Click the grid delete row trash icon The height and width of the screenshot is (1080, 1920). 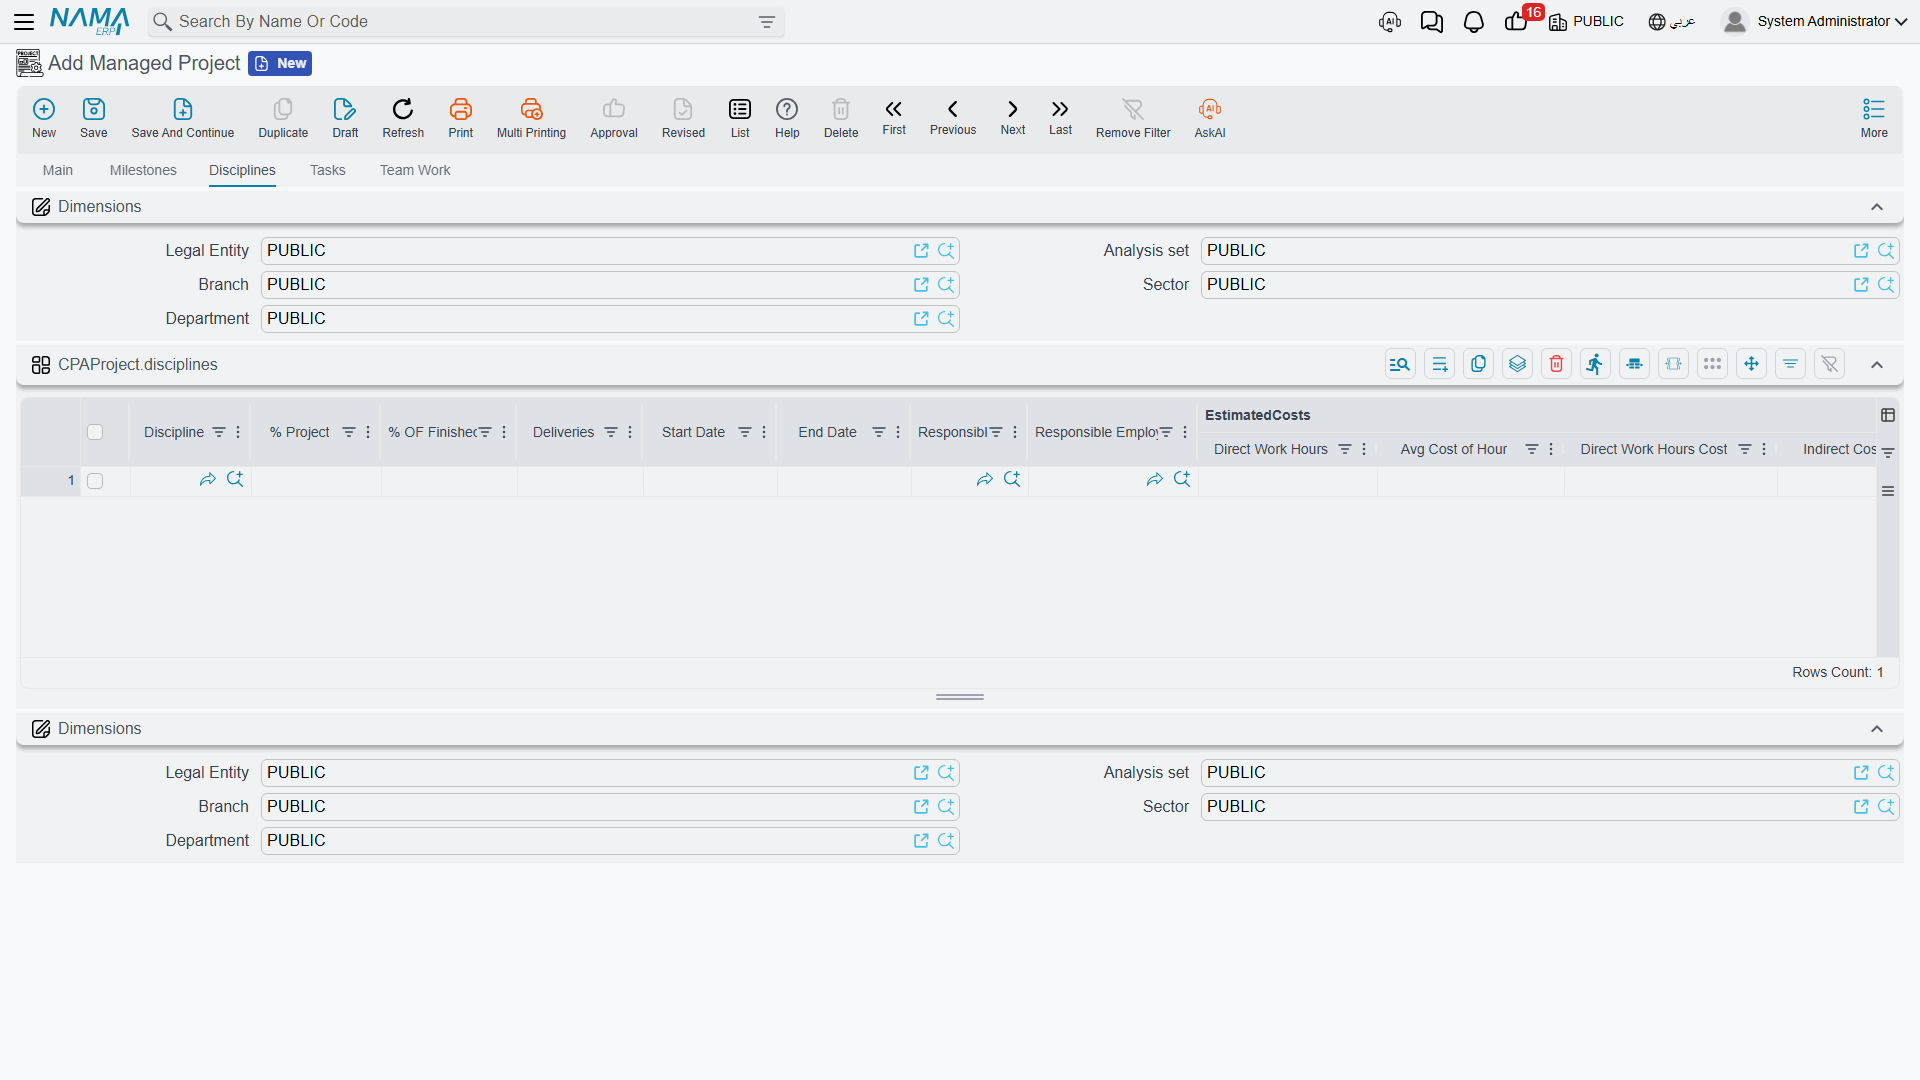1556,364
